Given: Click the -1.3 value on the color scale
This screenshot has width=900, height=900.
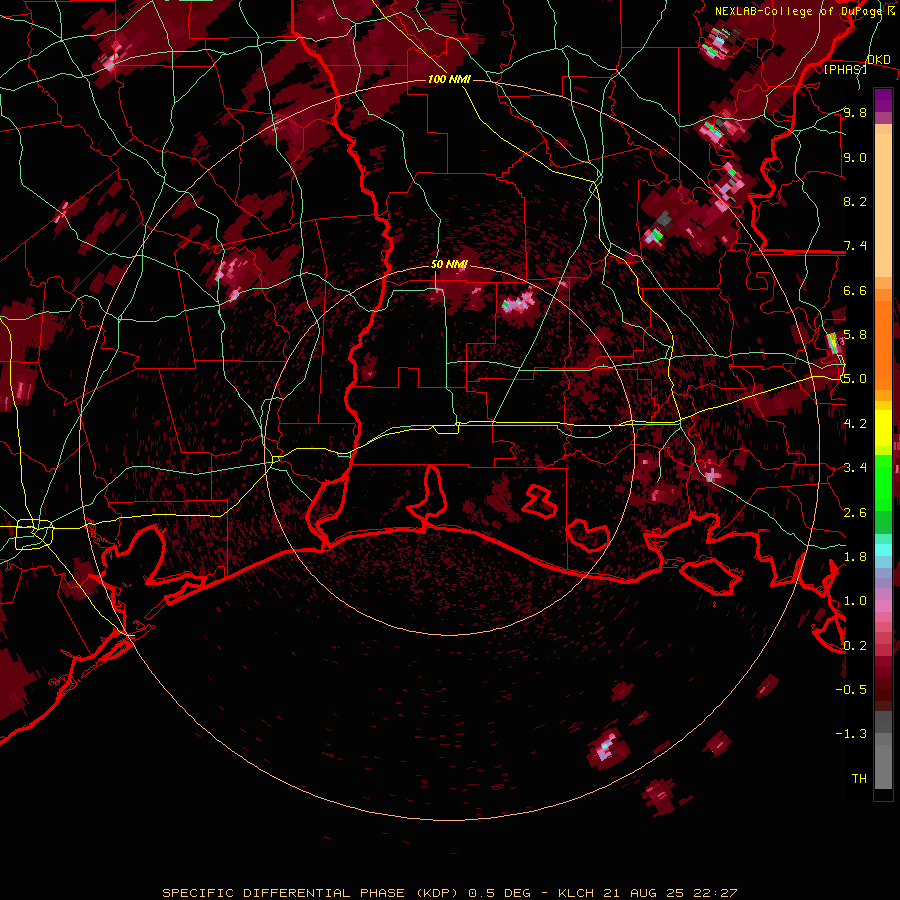Looking at the screenshot, I should point(851,734).
